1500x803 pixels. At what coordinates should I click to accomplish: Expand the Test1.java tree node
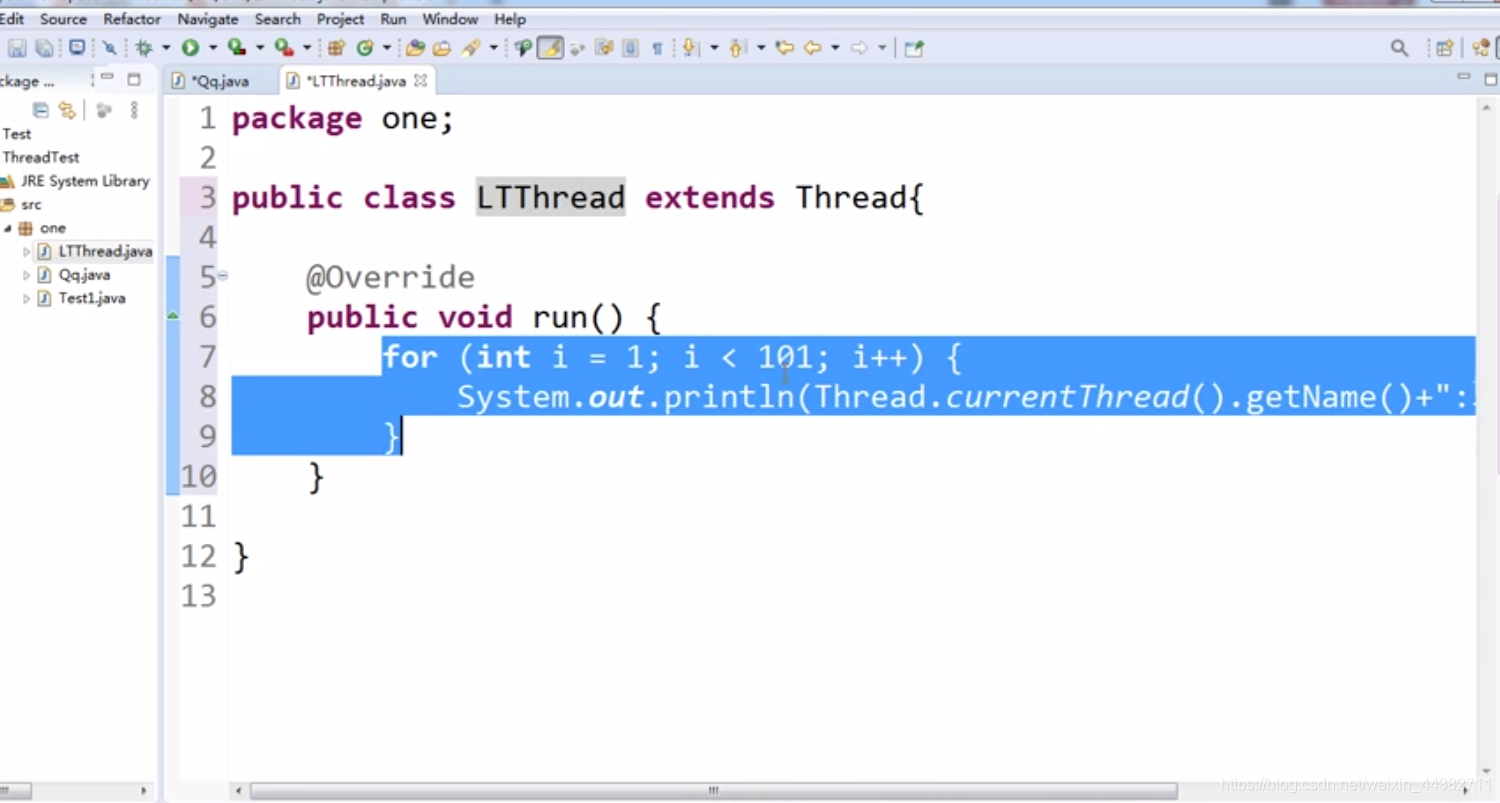pyautogui.click(x=26, y=298)
